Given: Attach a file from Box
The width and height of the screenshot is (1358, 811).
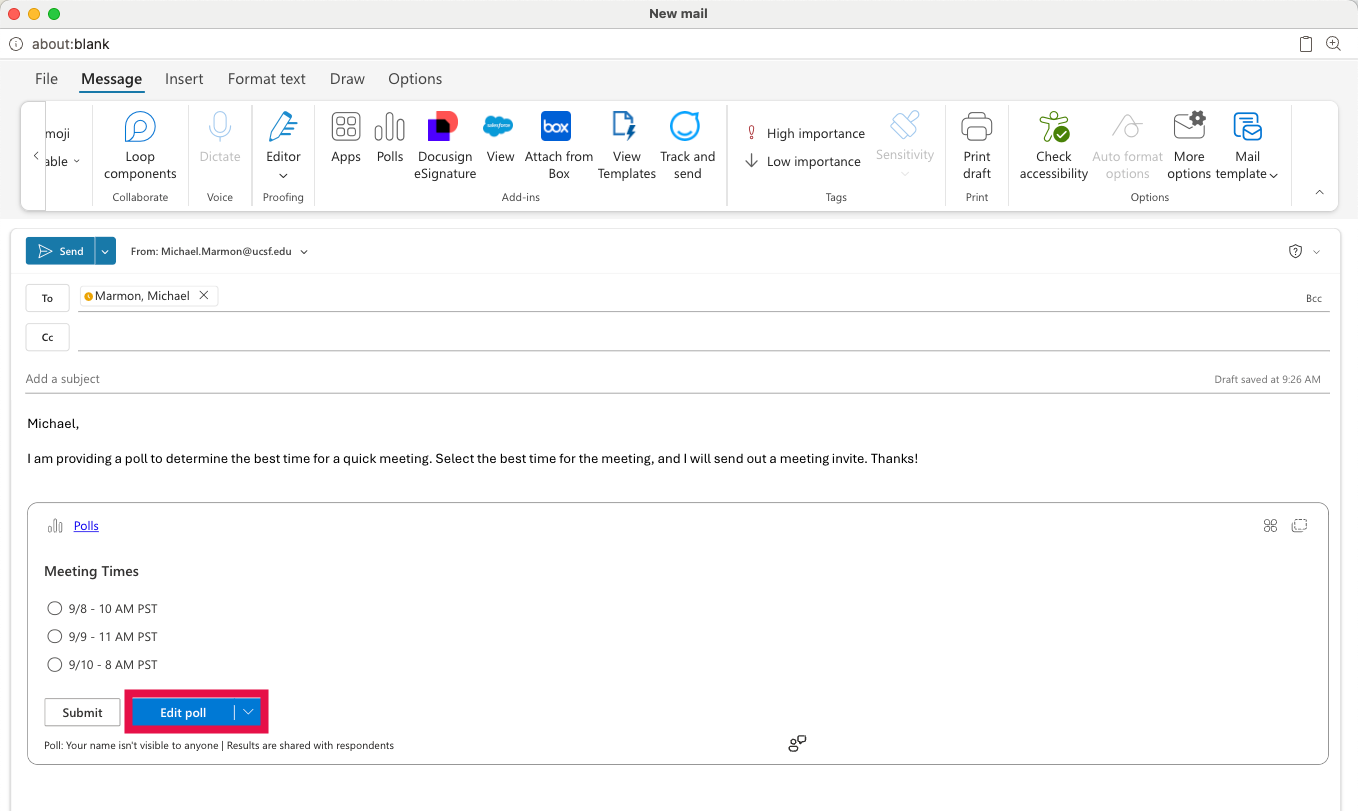Looking at the screenshot, I should [558, 146].
